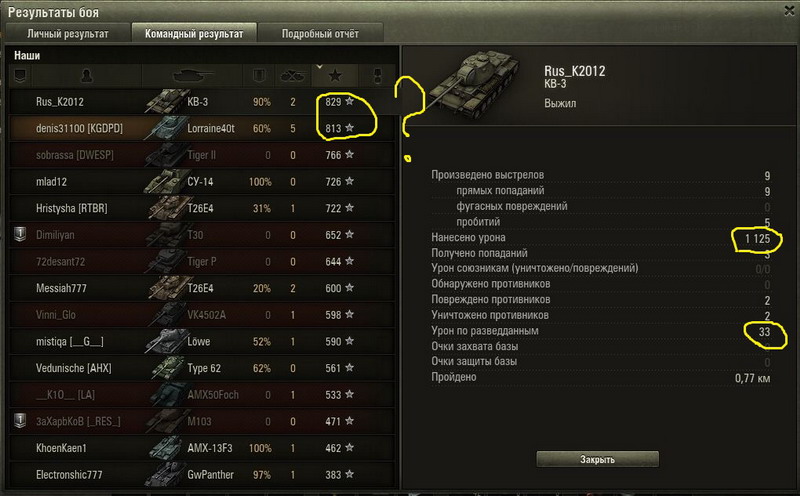Click the Закрыть button
This screenshot has width=800, height=496.
[597, 459]
